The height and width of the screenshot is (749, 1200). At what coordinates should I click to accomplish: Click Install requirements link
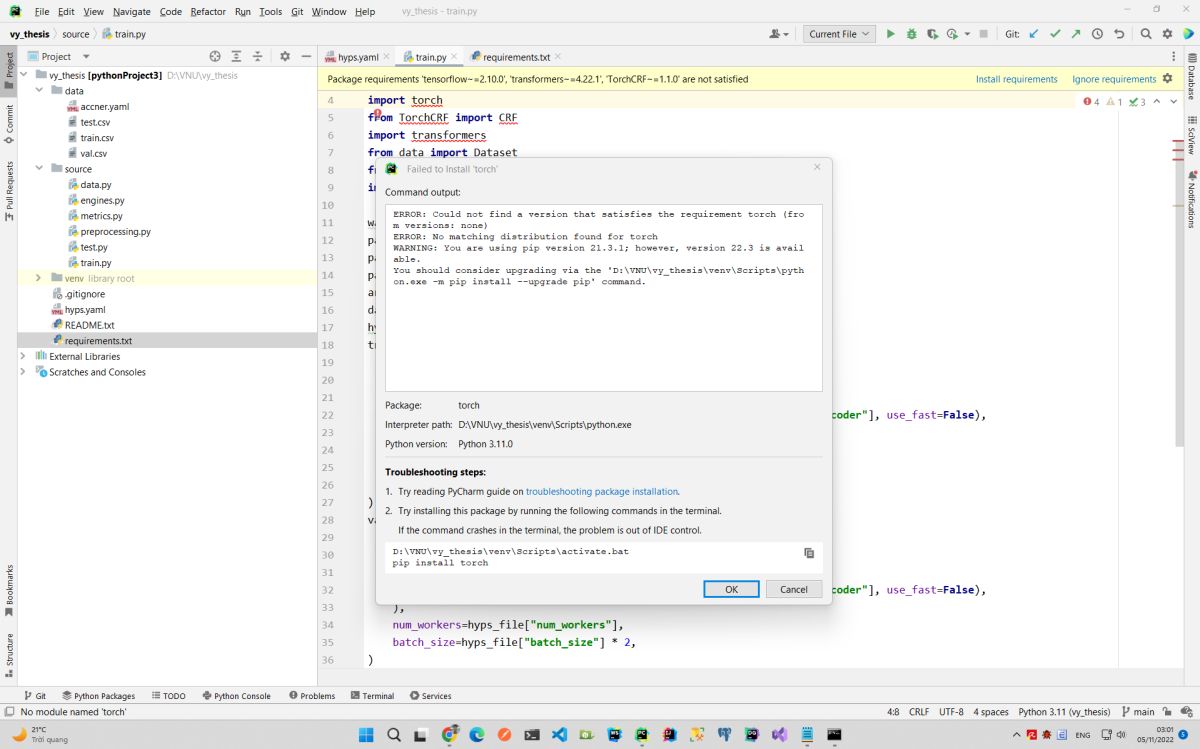(x=1016, y=79)
